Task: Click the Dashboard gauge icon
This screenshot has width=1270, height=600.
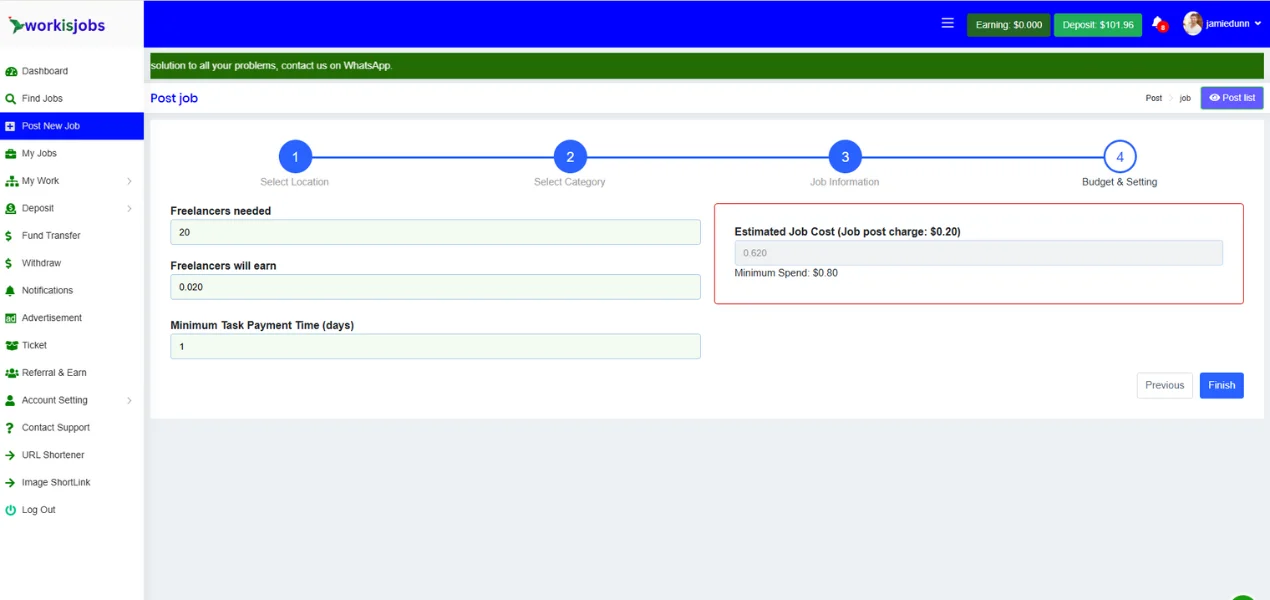Action: pyautogui.click(x=11, y=72)
